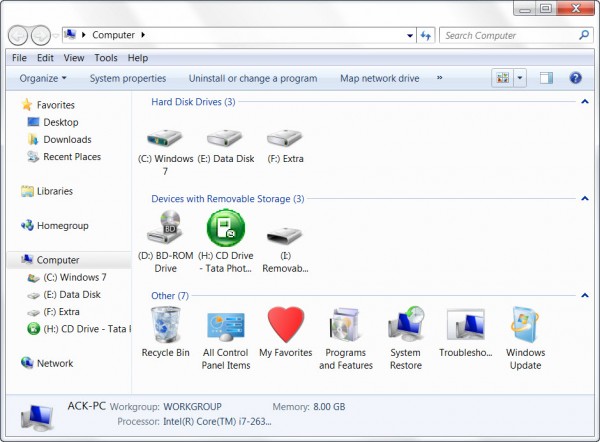Open the Windows Update icon
This screenshot has width=600, height=442.
pos(525,325)
